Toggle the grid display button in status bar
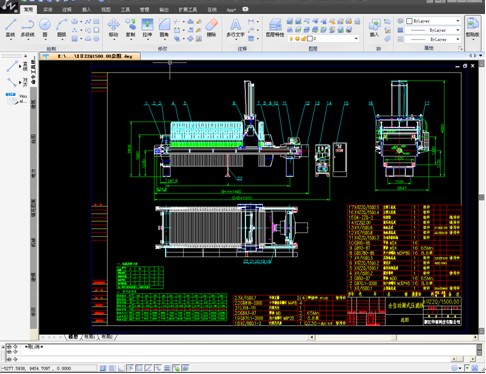Viewport: 486px width, 374px height. (x=112, y=368)
